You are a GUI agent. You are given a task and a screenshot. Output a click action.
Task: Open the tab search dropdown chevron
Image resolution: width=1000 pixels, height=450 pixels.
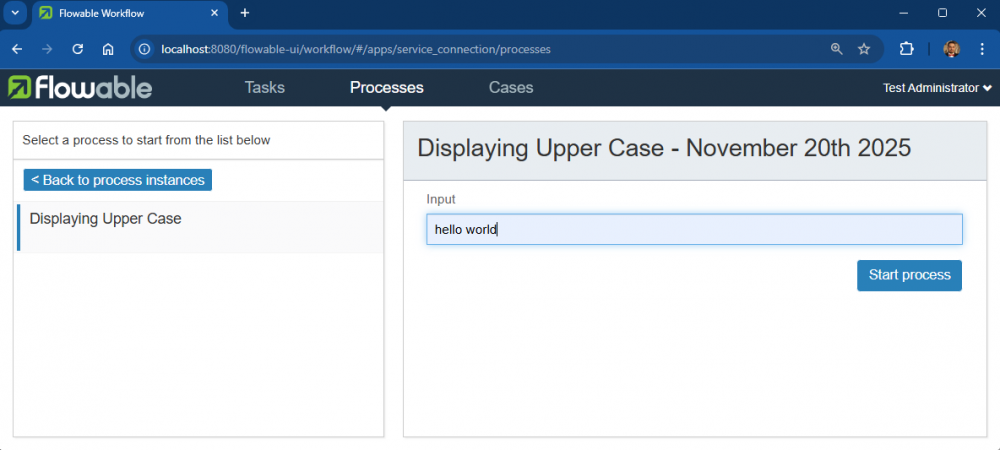pyautogui.click(x=15, y=13)
